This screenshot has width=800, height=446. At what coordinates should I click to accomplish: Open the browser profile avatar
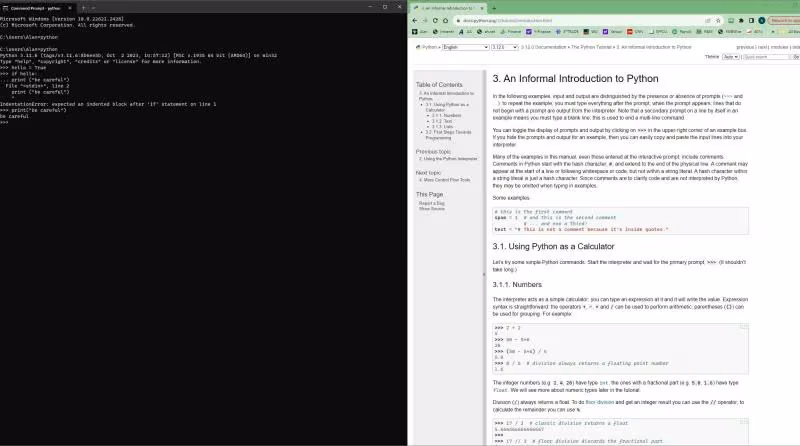point(762,20)
